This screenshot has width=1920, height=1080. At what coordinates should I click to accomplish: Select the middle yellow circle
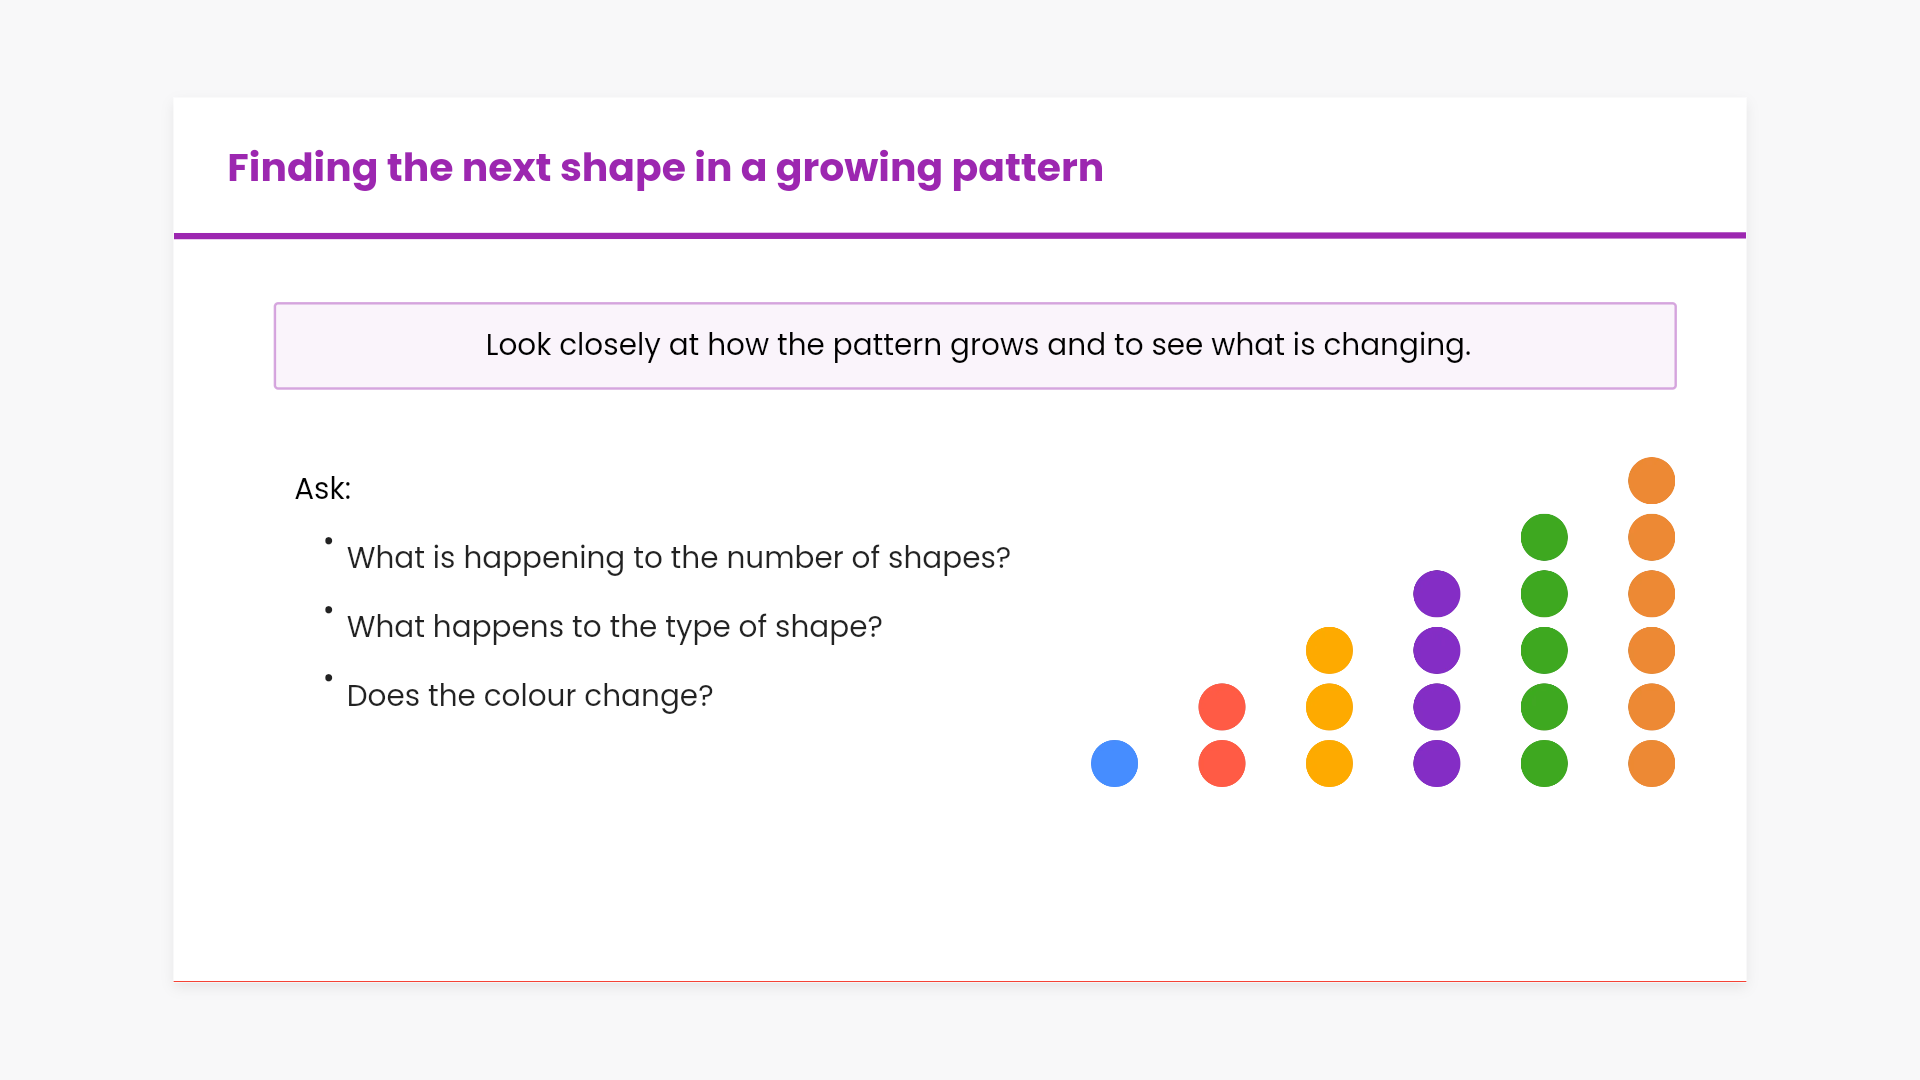(1329, 707)
